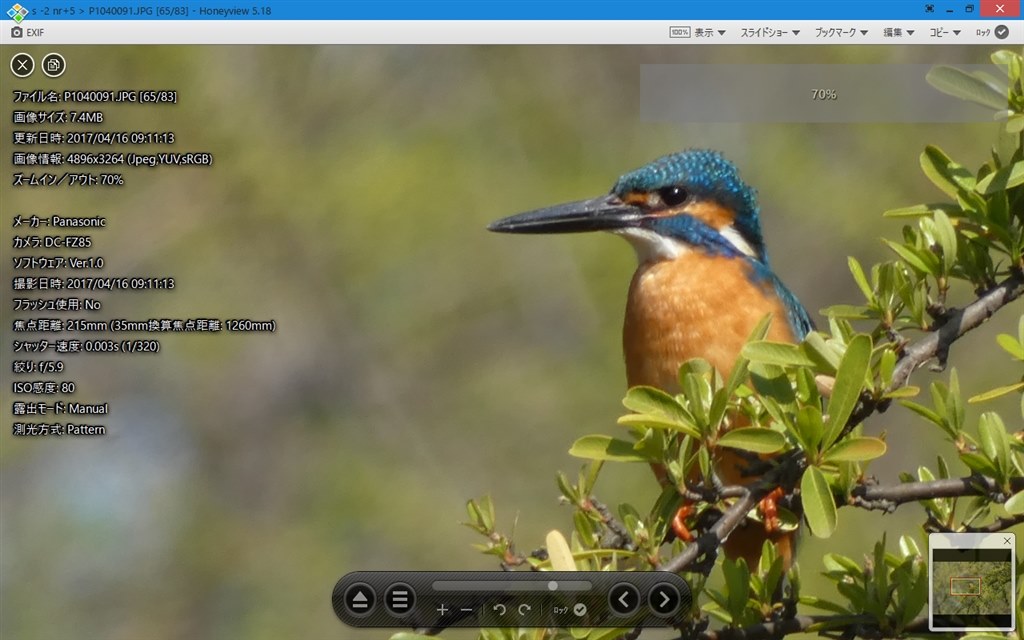Zoom out with the minus icon
This screenshot has height=640, width=1024.
click(467, 608)
